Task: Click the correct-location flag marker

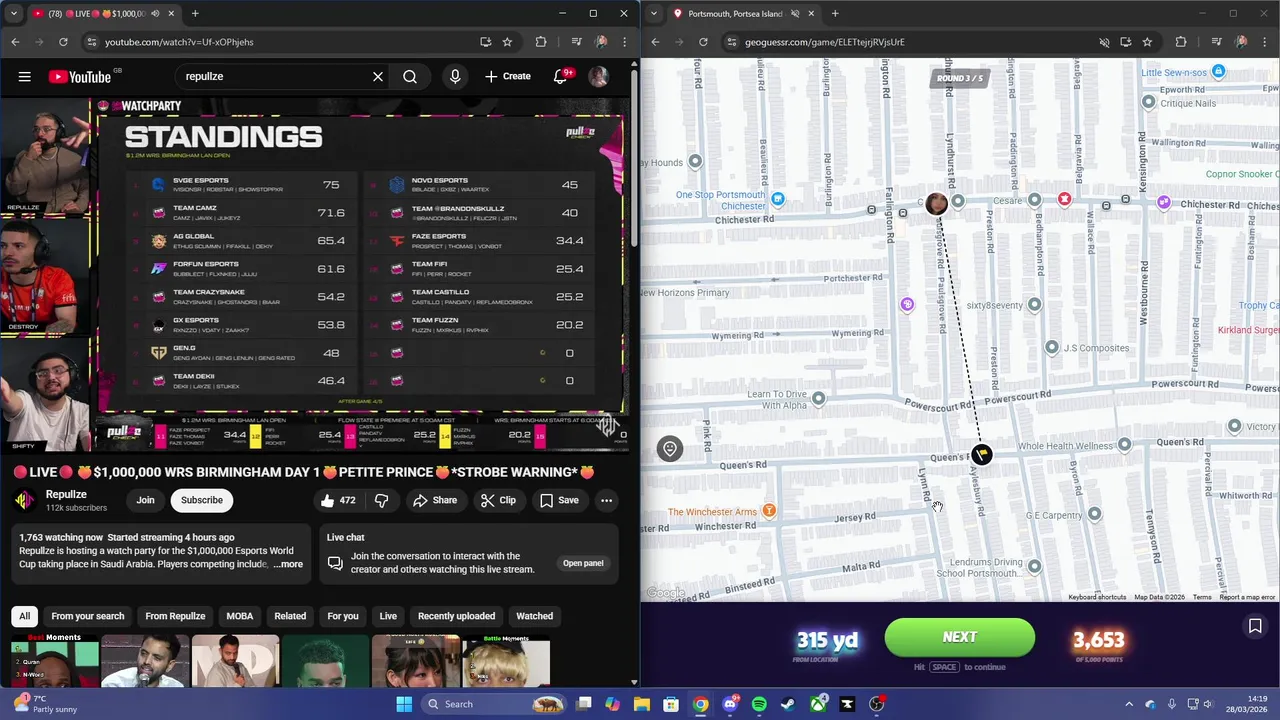Action: pyautogui.click(x=981, y=455)
